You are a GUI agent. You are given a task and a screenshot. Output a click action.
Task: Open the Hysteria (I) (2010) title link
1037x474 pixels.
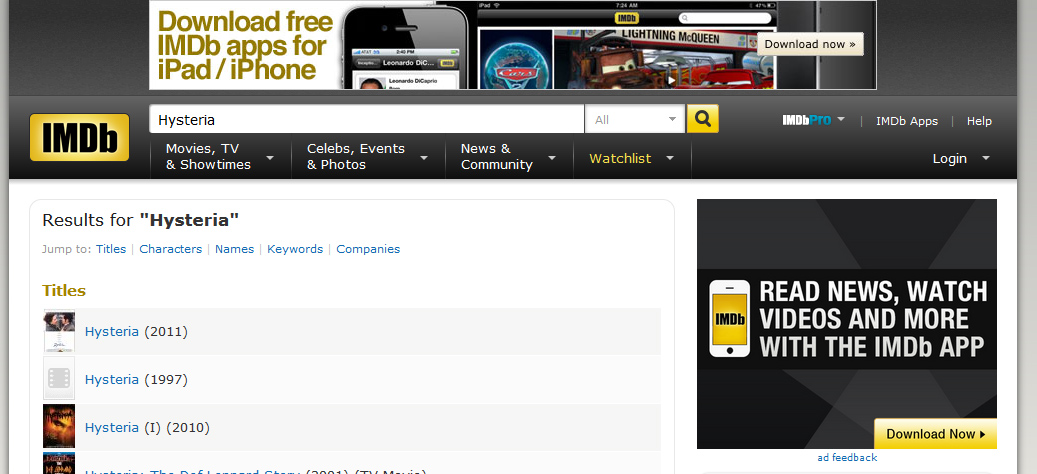(x=112, y=428)
